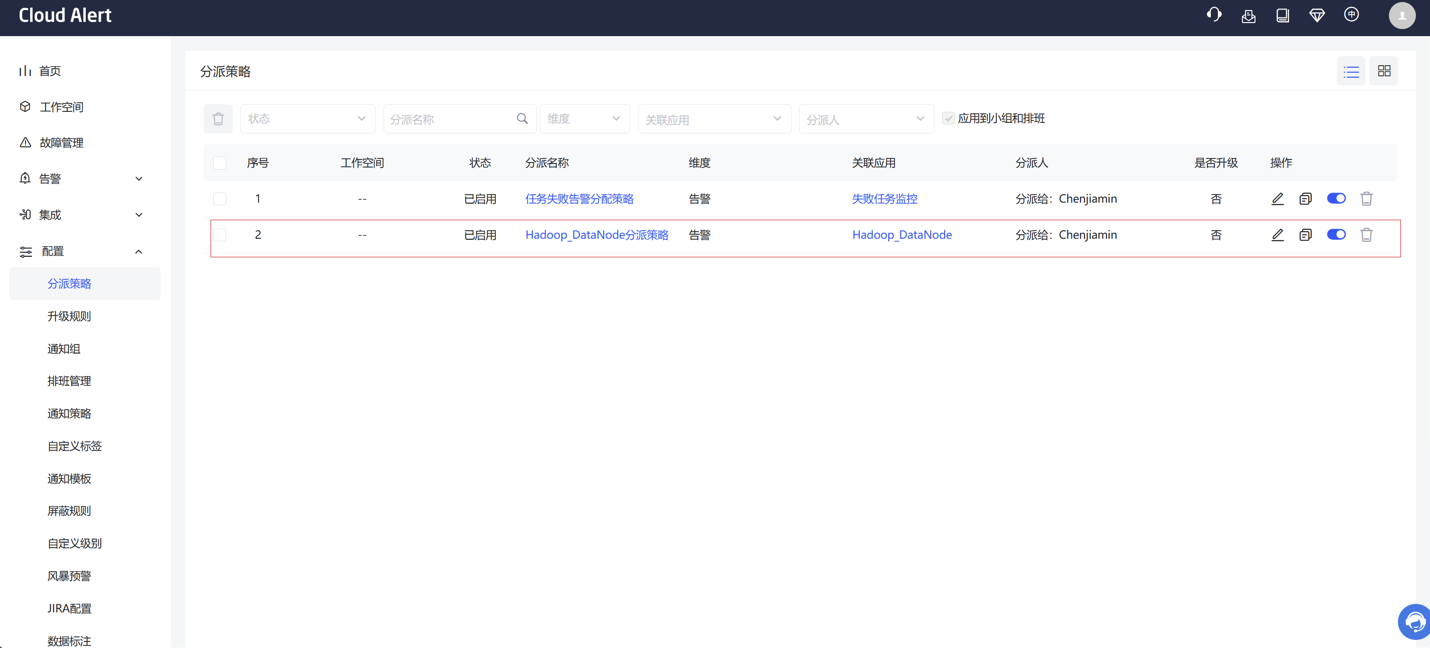Switch language with the 中 globe icon

click(x=1352, y=15)
